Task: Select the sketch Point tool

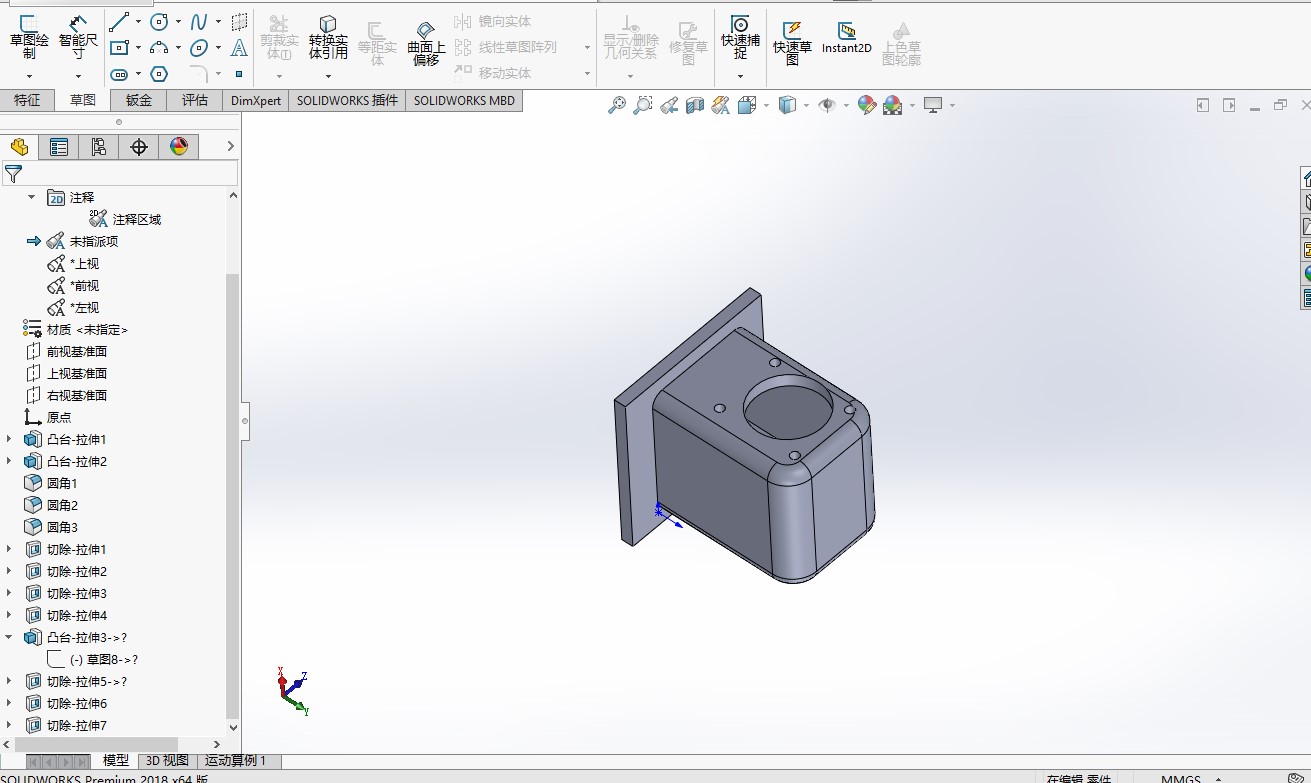Action: [x=239, y=74]
